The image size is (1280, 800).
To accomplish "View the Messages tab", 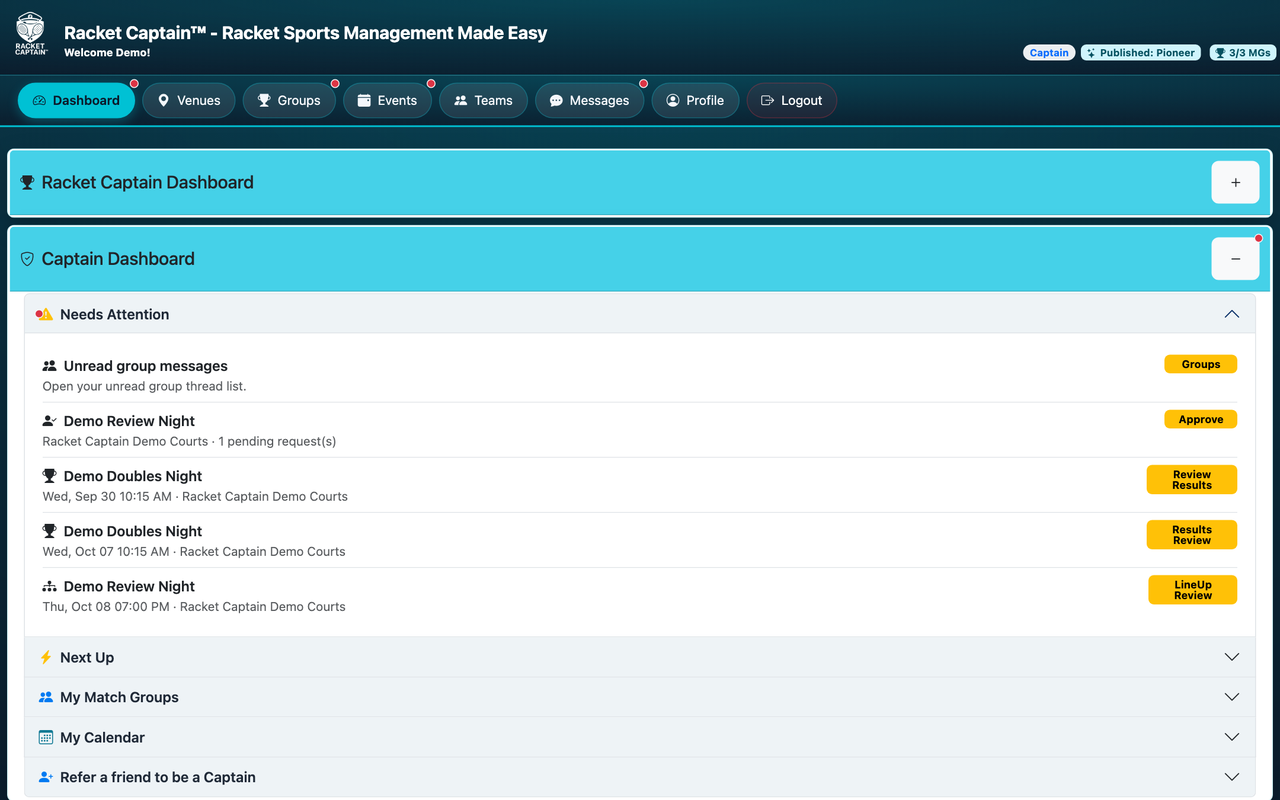I will click(589, 100).
